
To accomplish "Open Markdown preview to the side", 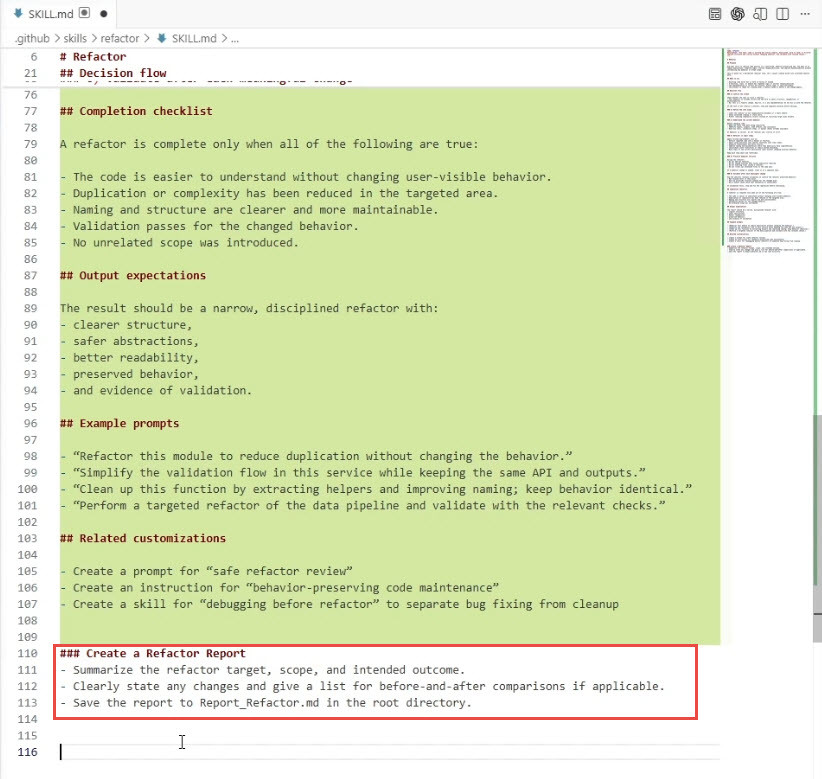I will click(x=760, y=14).
